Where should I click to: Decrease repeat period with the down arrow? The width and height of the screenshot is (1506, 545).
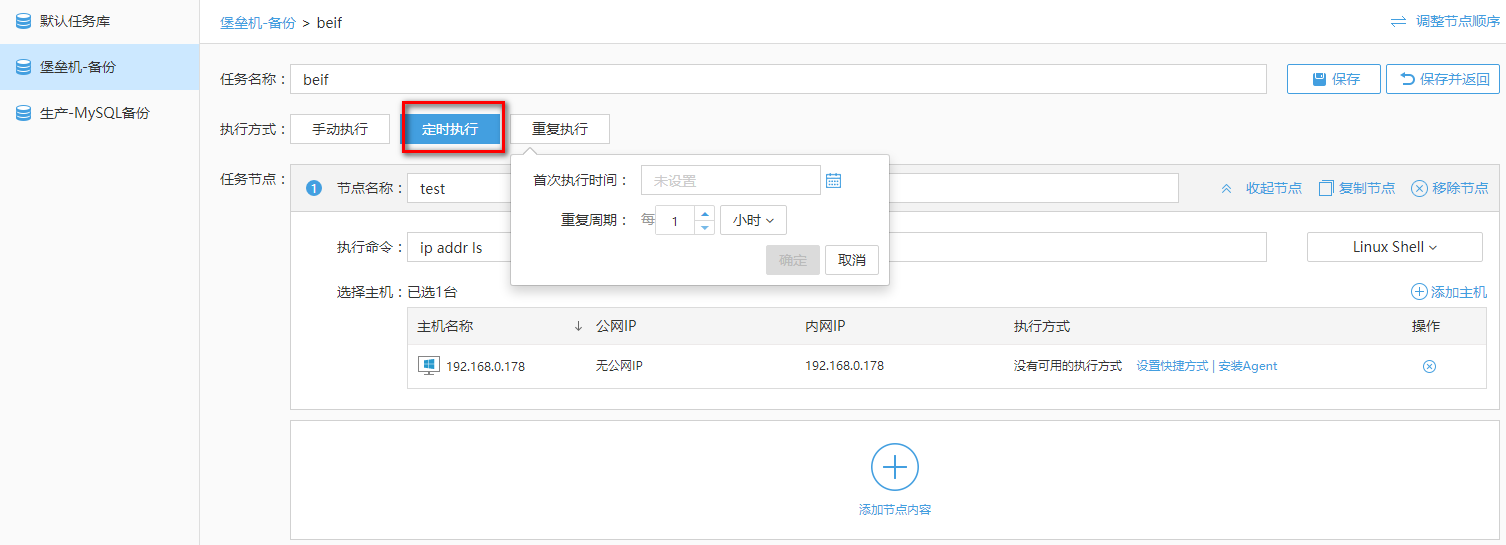coord(704,227)
